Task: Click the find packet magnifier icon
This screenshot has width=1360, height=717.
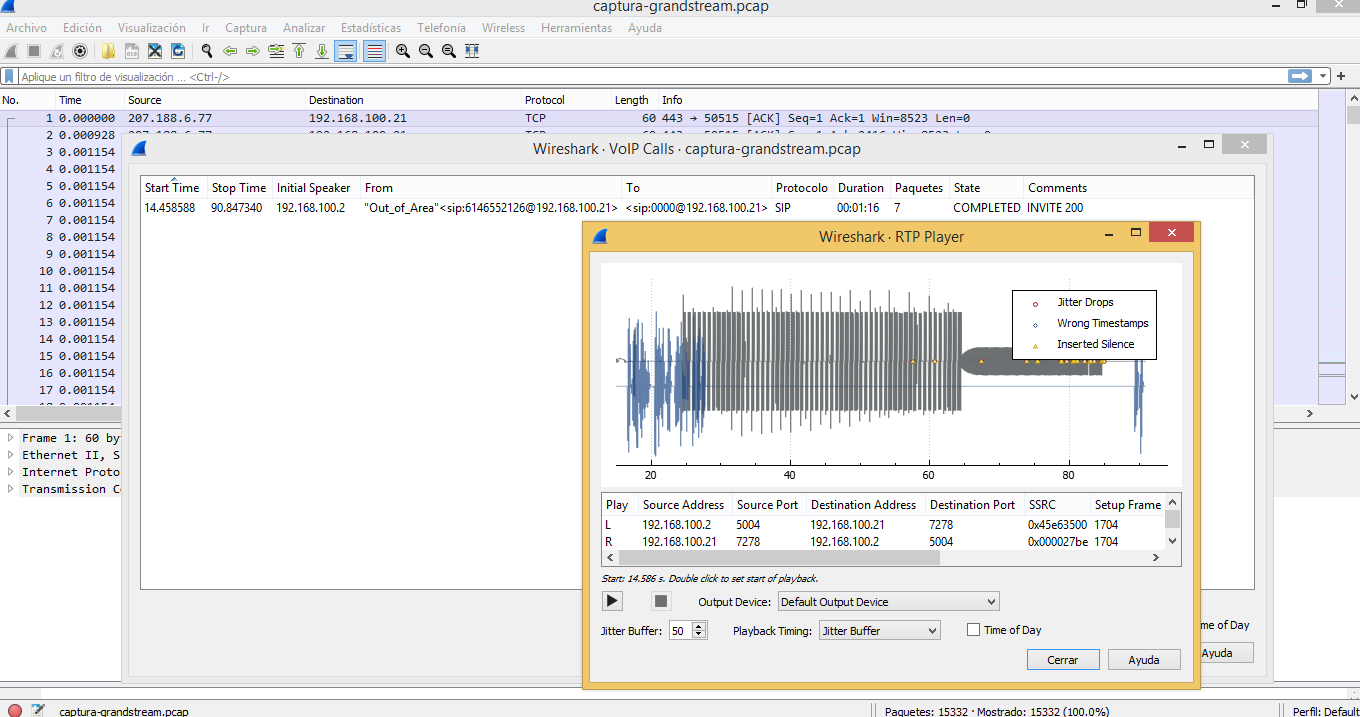Action: click(207, 51)
